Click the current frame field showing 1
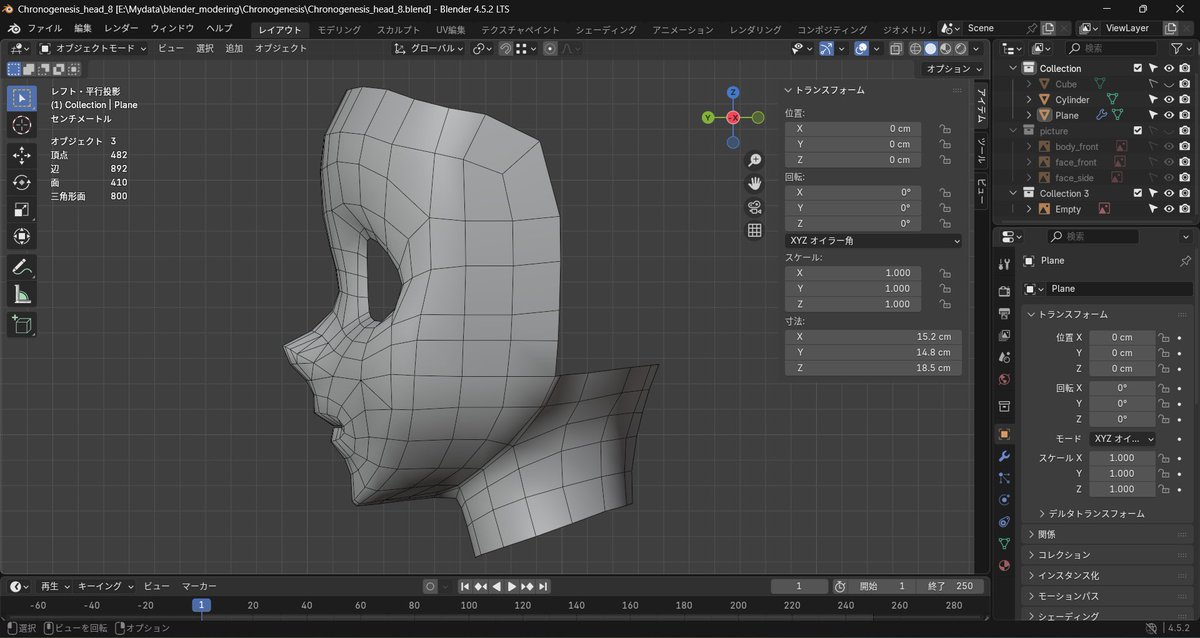 pyautogui.click(x=798, y=586)
